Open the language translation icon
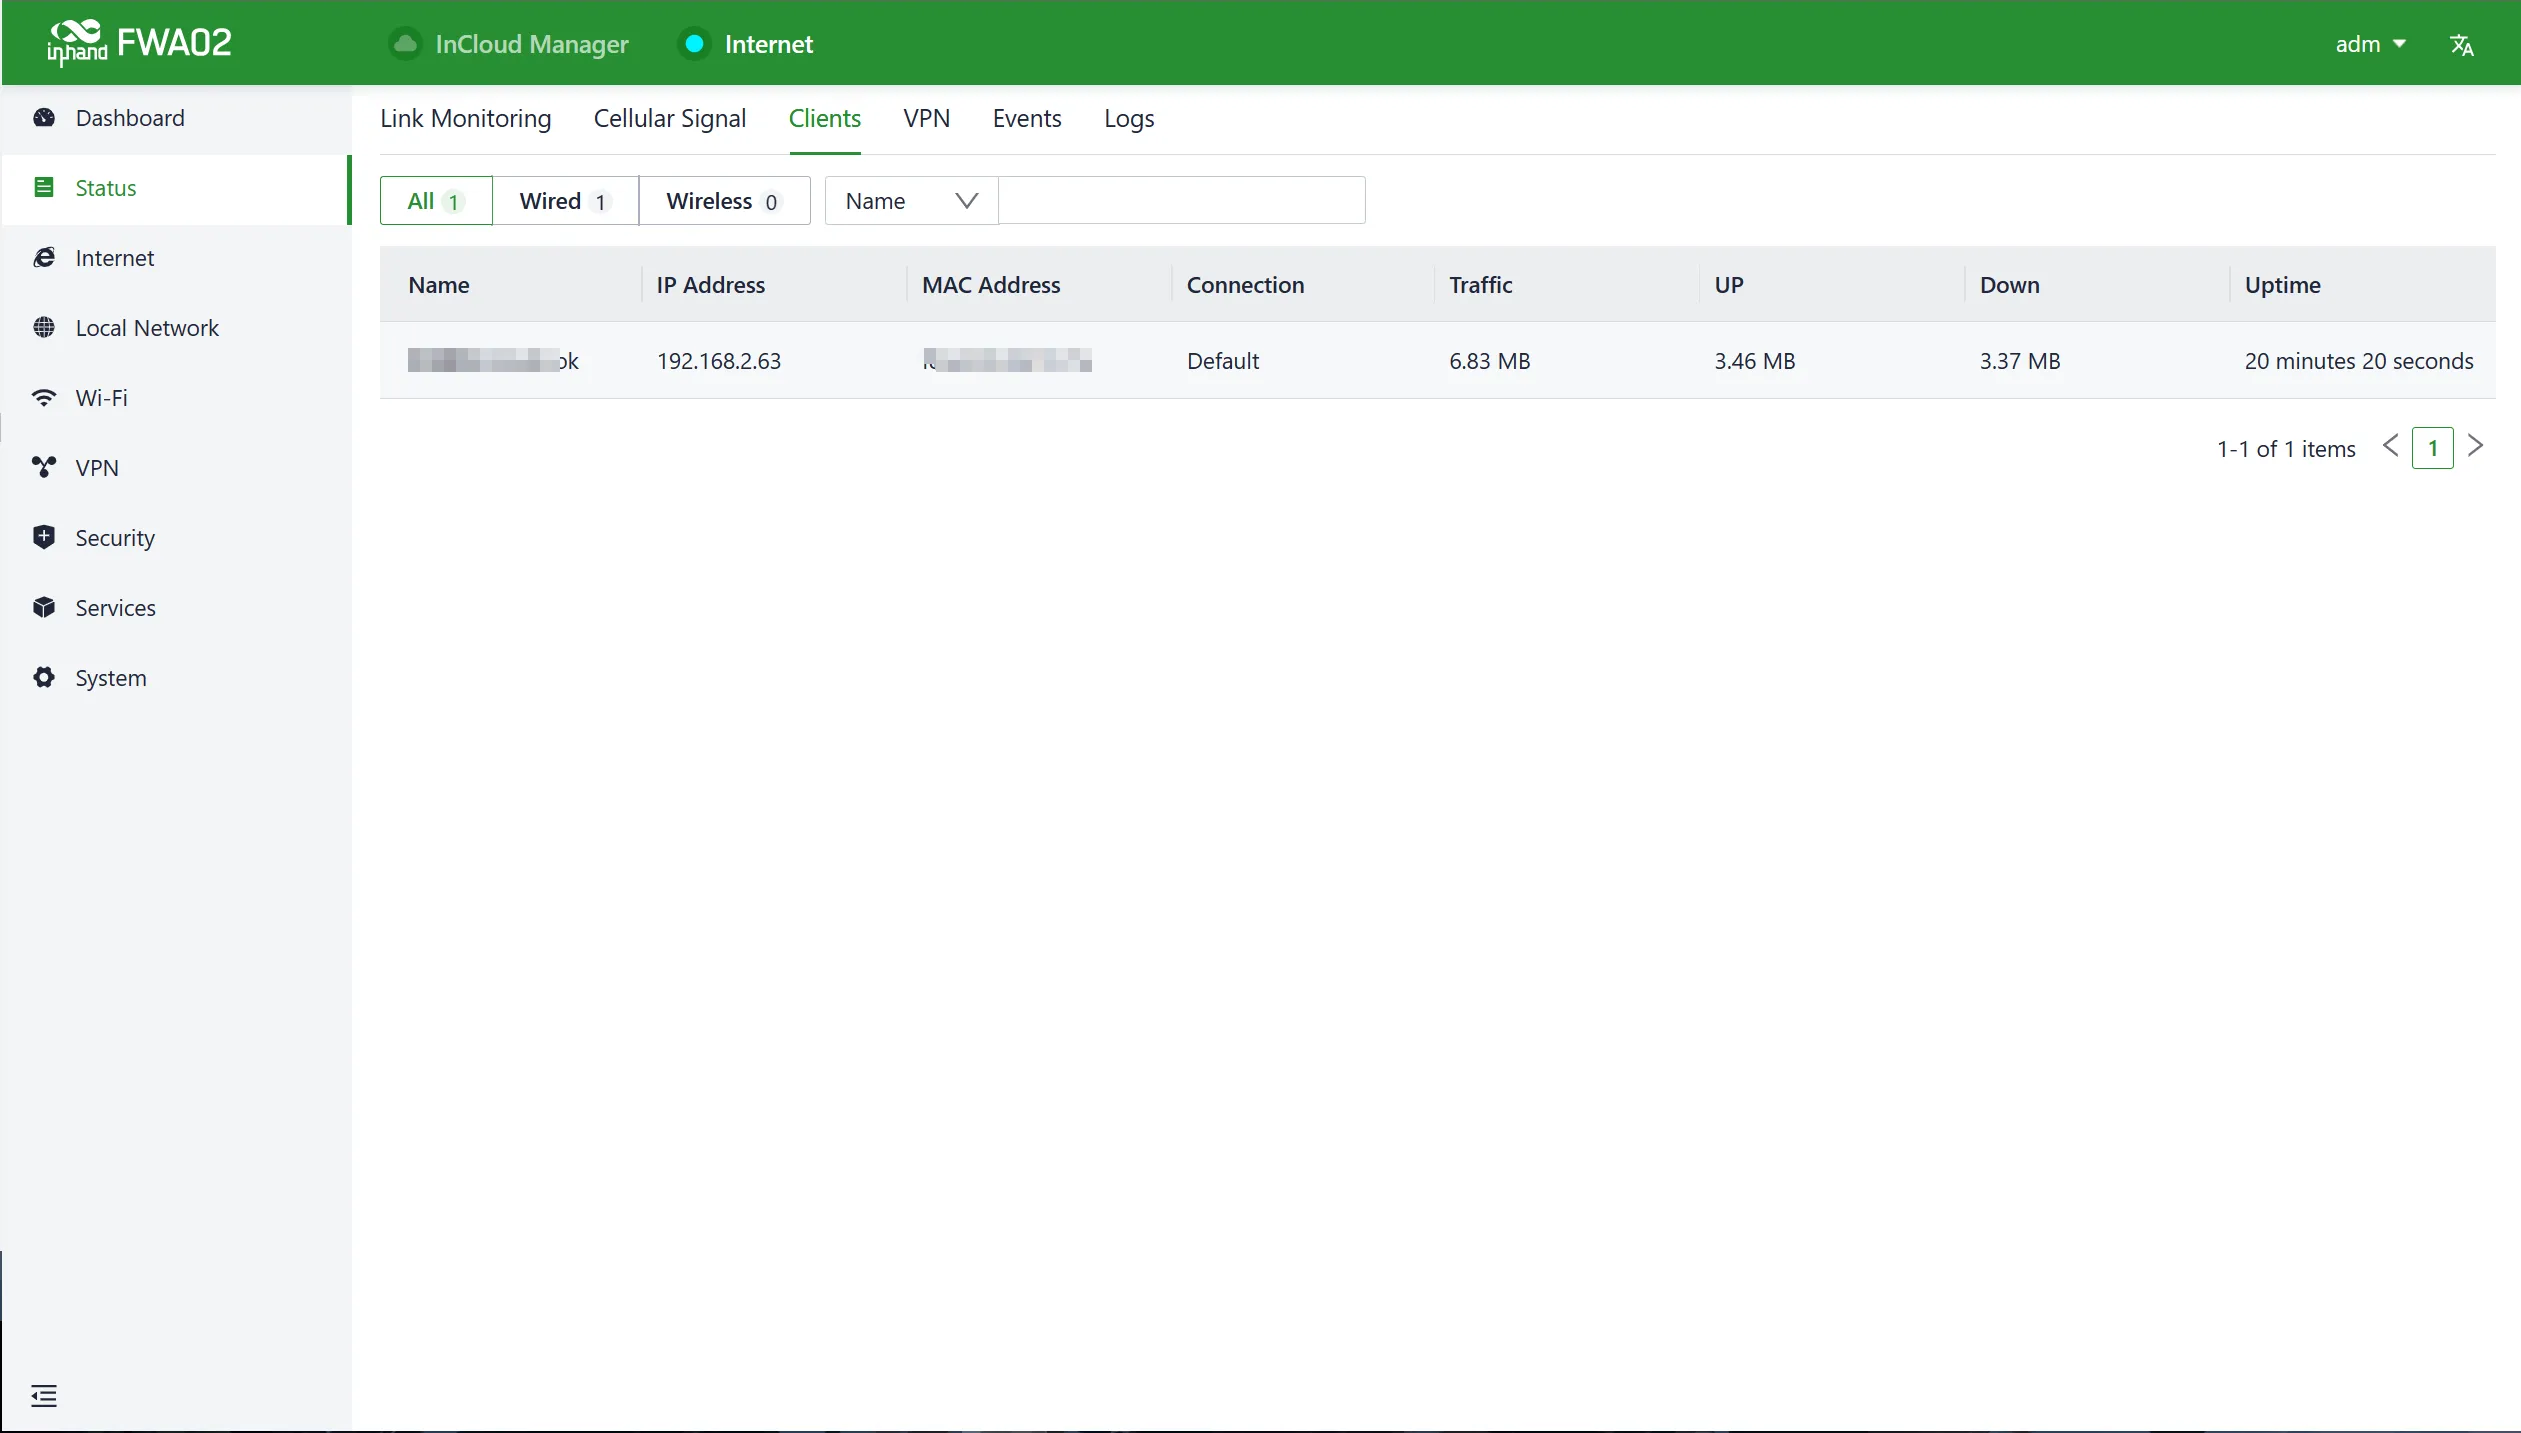The height and width of the screenshot is (1433, 2521). [x=2462, y=45]
